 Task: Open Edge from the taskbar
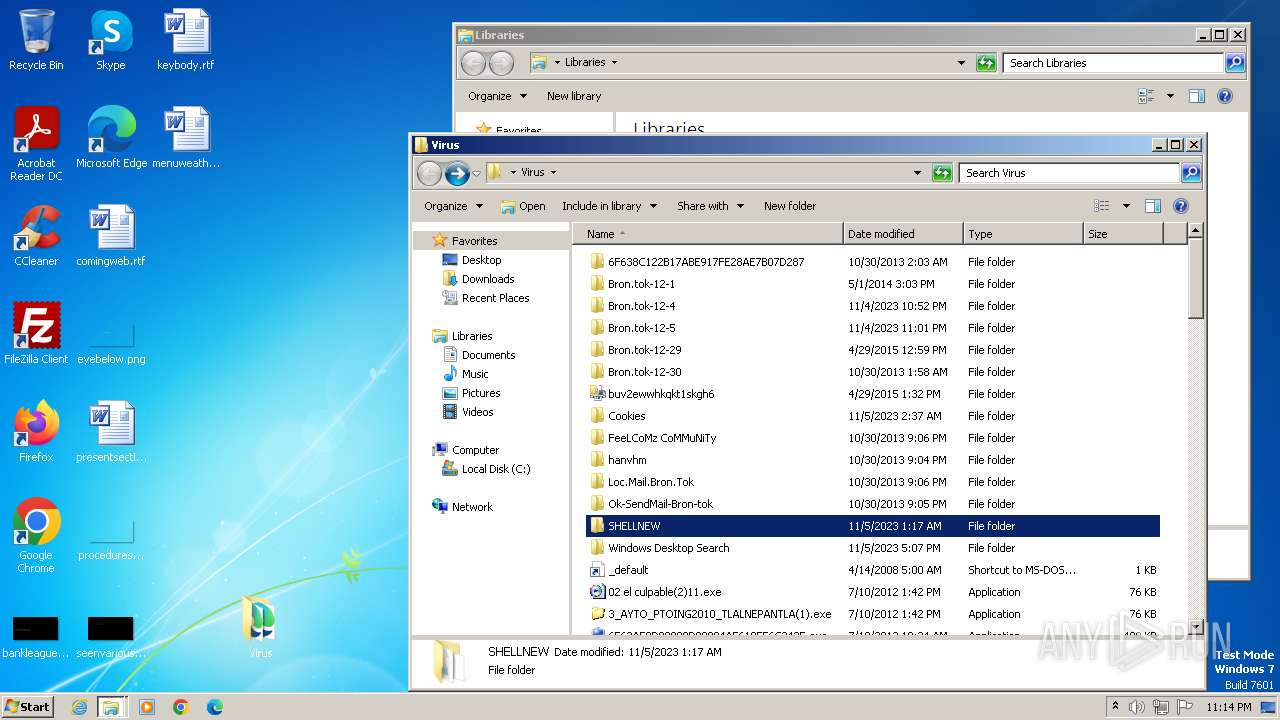pyautogui.click(x=214, y=707)
